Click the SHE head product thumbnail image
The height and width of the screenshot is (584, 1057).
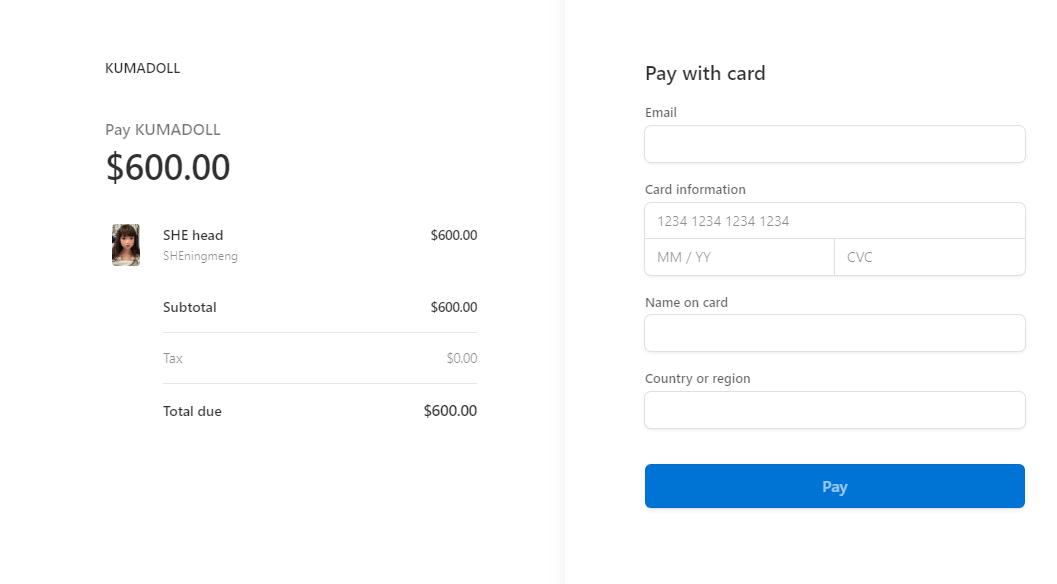pos(126,245)
